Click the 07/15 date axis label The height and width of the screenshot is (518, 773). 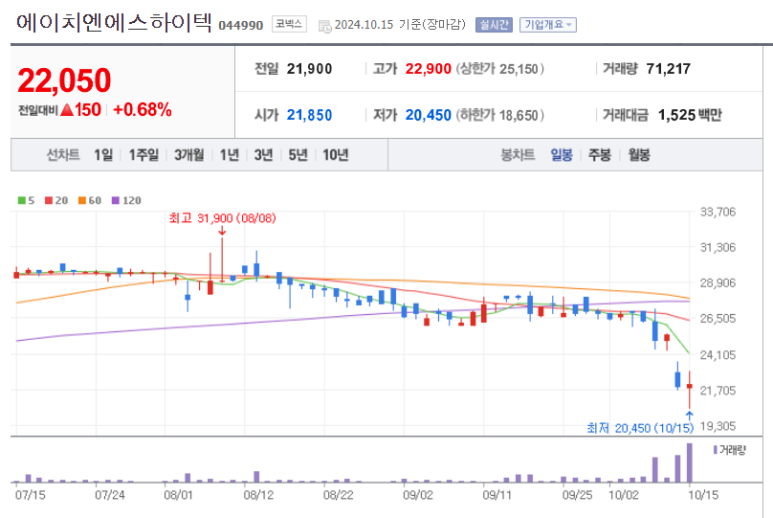click(x=30, y=495)
